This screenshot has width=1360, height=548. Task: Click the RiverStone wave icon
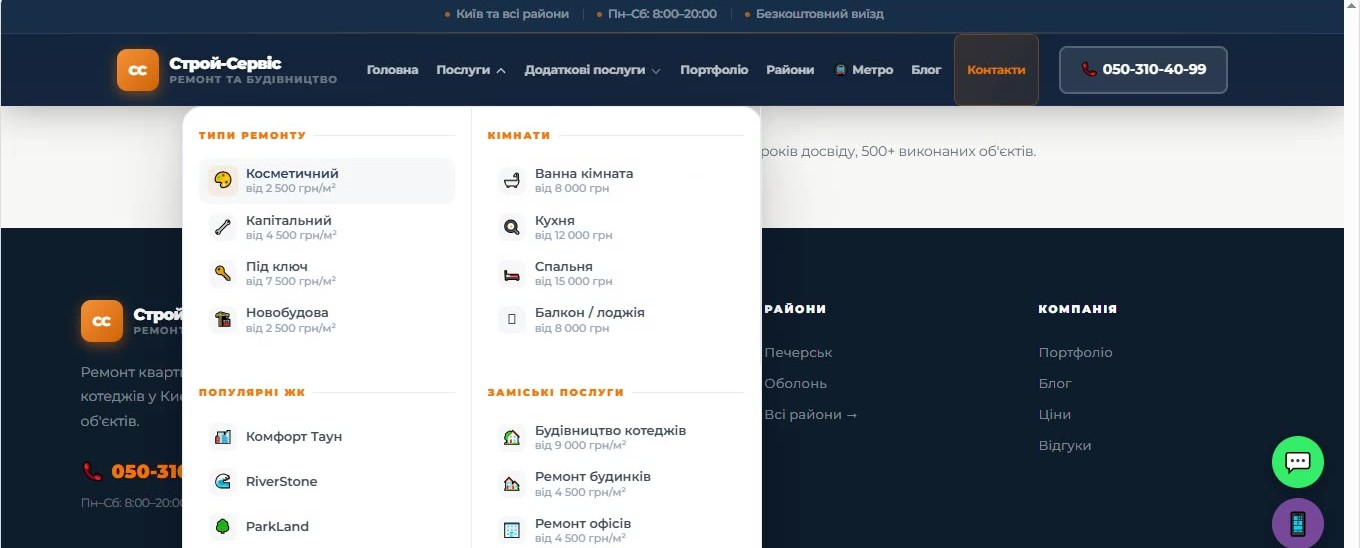click(223, 481)
